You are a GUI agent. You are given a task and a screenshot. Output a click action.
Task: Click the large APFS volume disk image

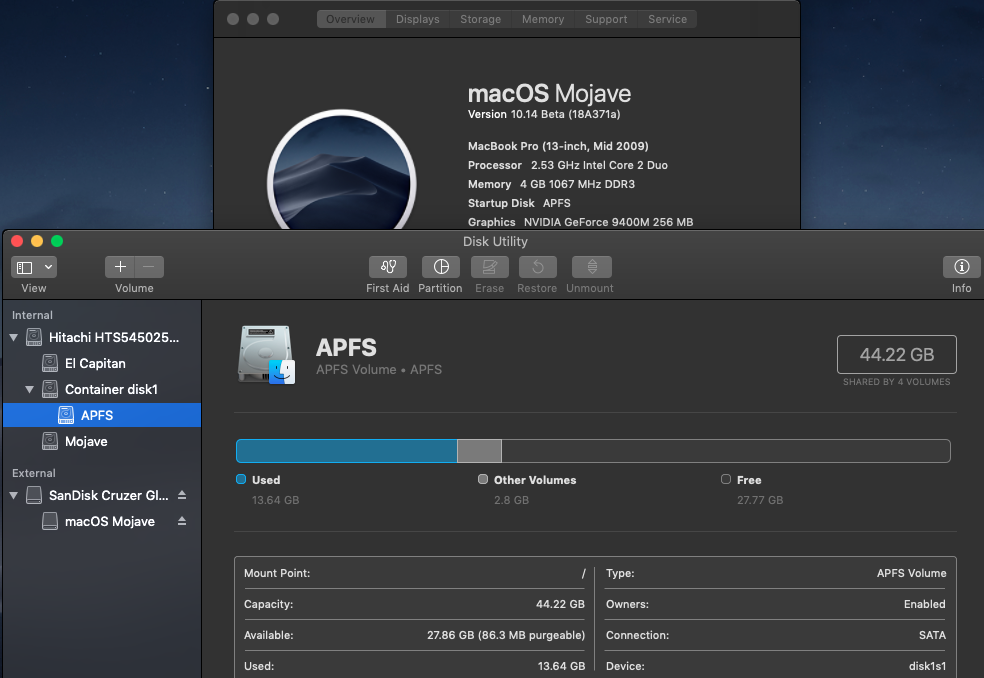tap(266, 355)
